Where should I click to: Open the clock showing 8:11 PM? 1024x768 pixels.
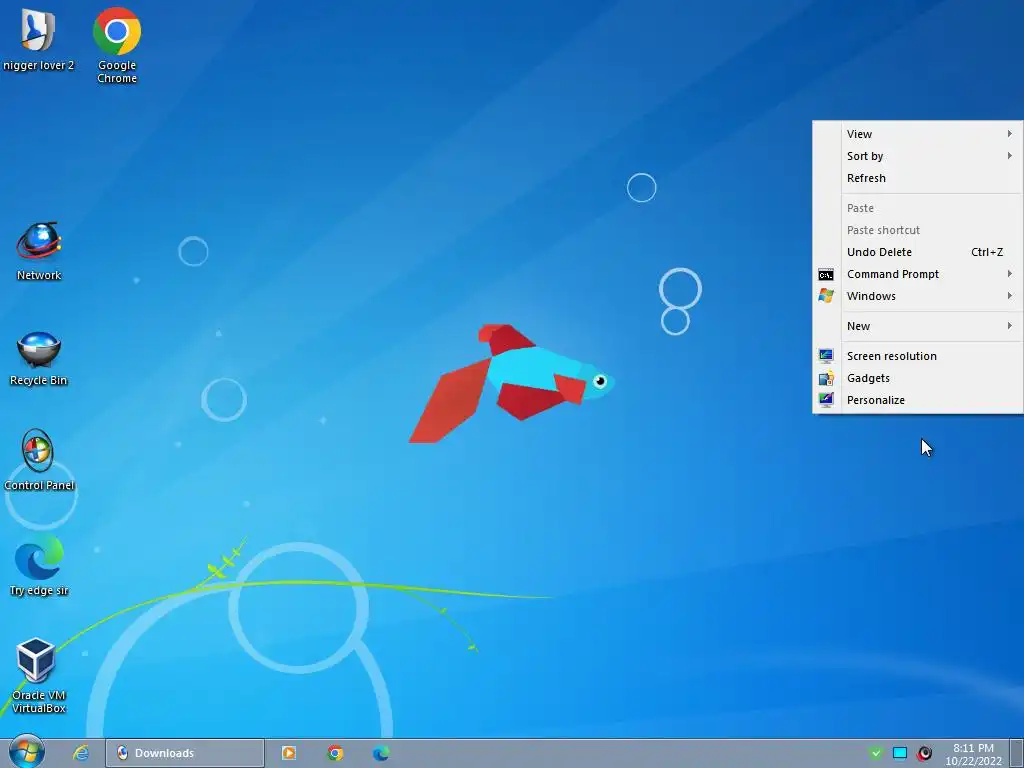(x=973, y=754)
